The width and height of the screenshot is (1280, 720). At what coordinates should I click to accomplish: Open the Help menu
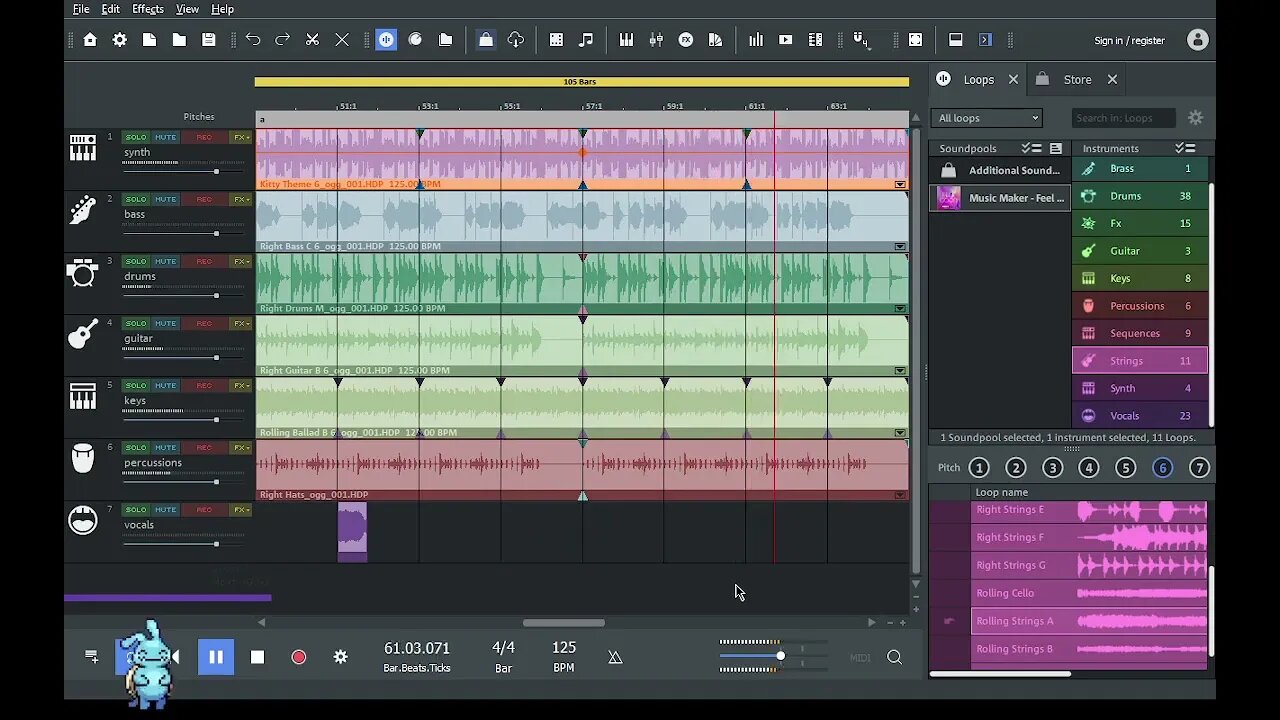click(x=222, y=9)
